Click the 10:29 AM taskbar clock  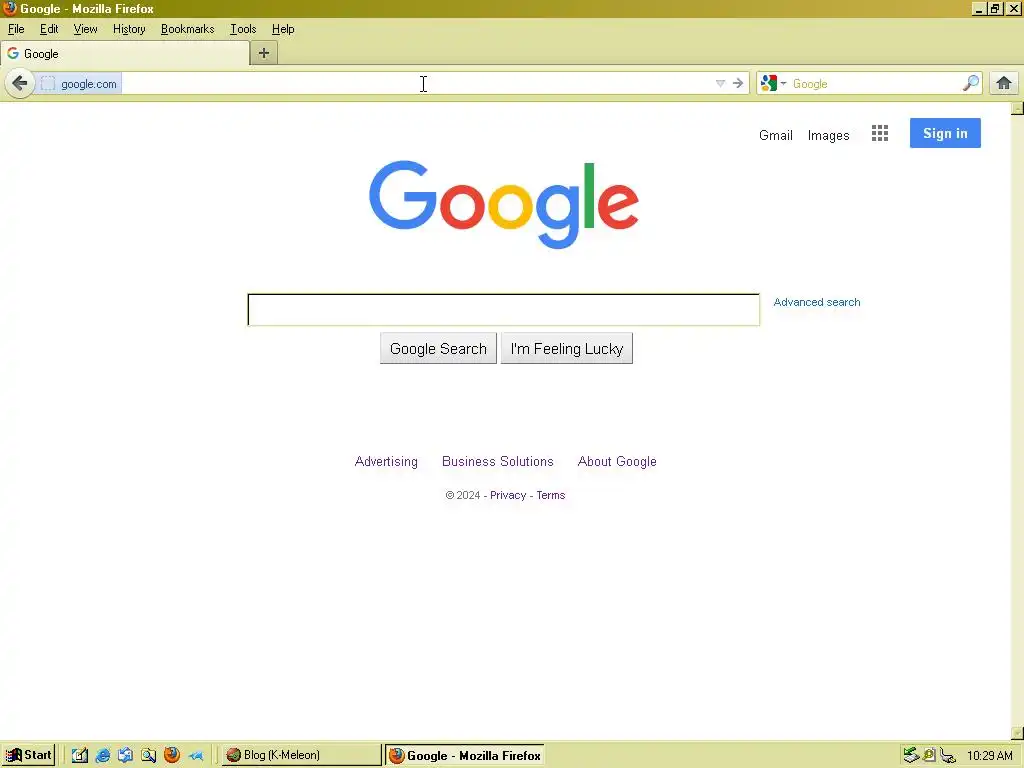click(x=989, y=756)
